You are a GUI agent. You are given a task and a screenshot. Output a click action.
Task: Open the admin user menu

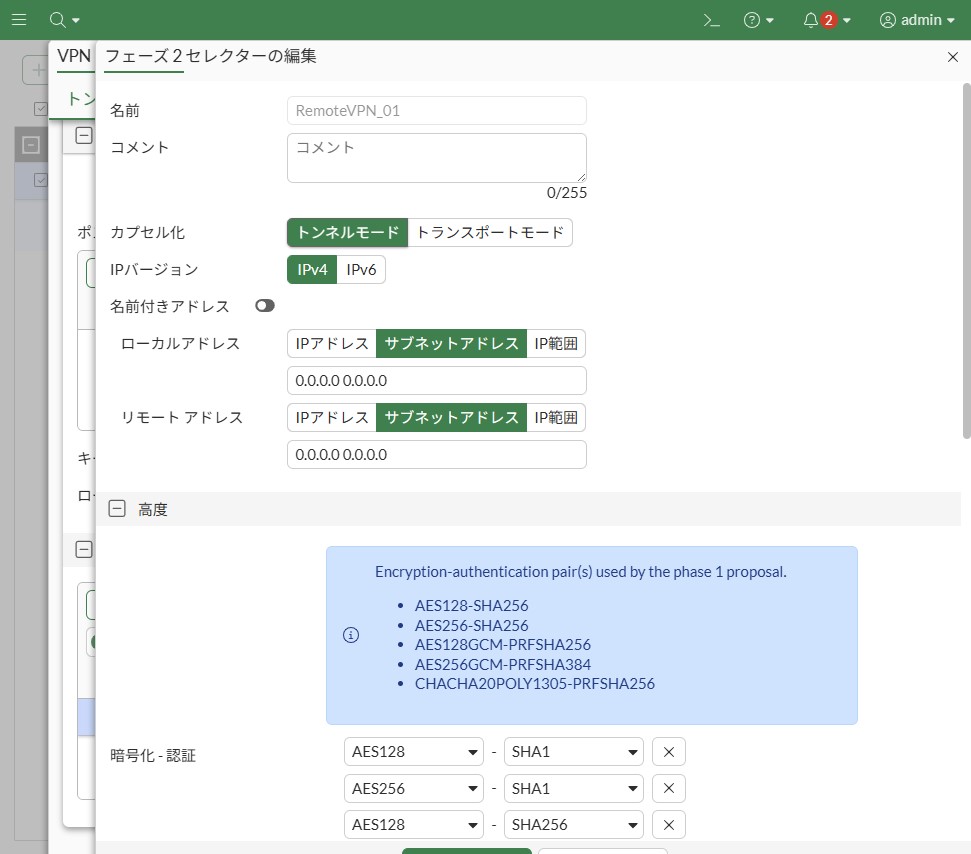[x=916, y=20]
